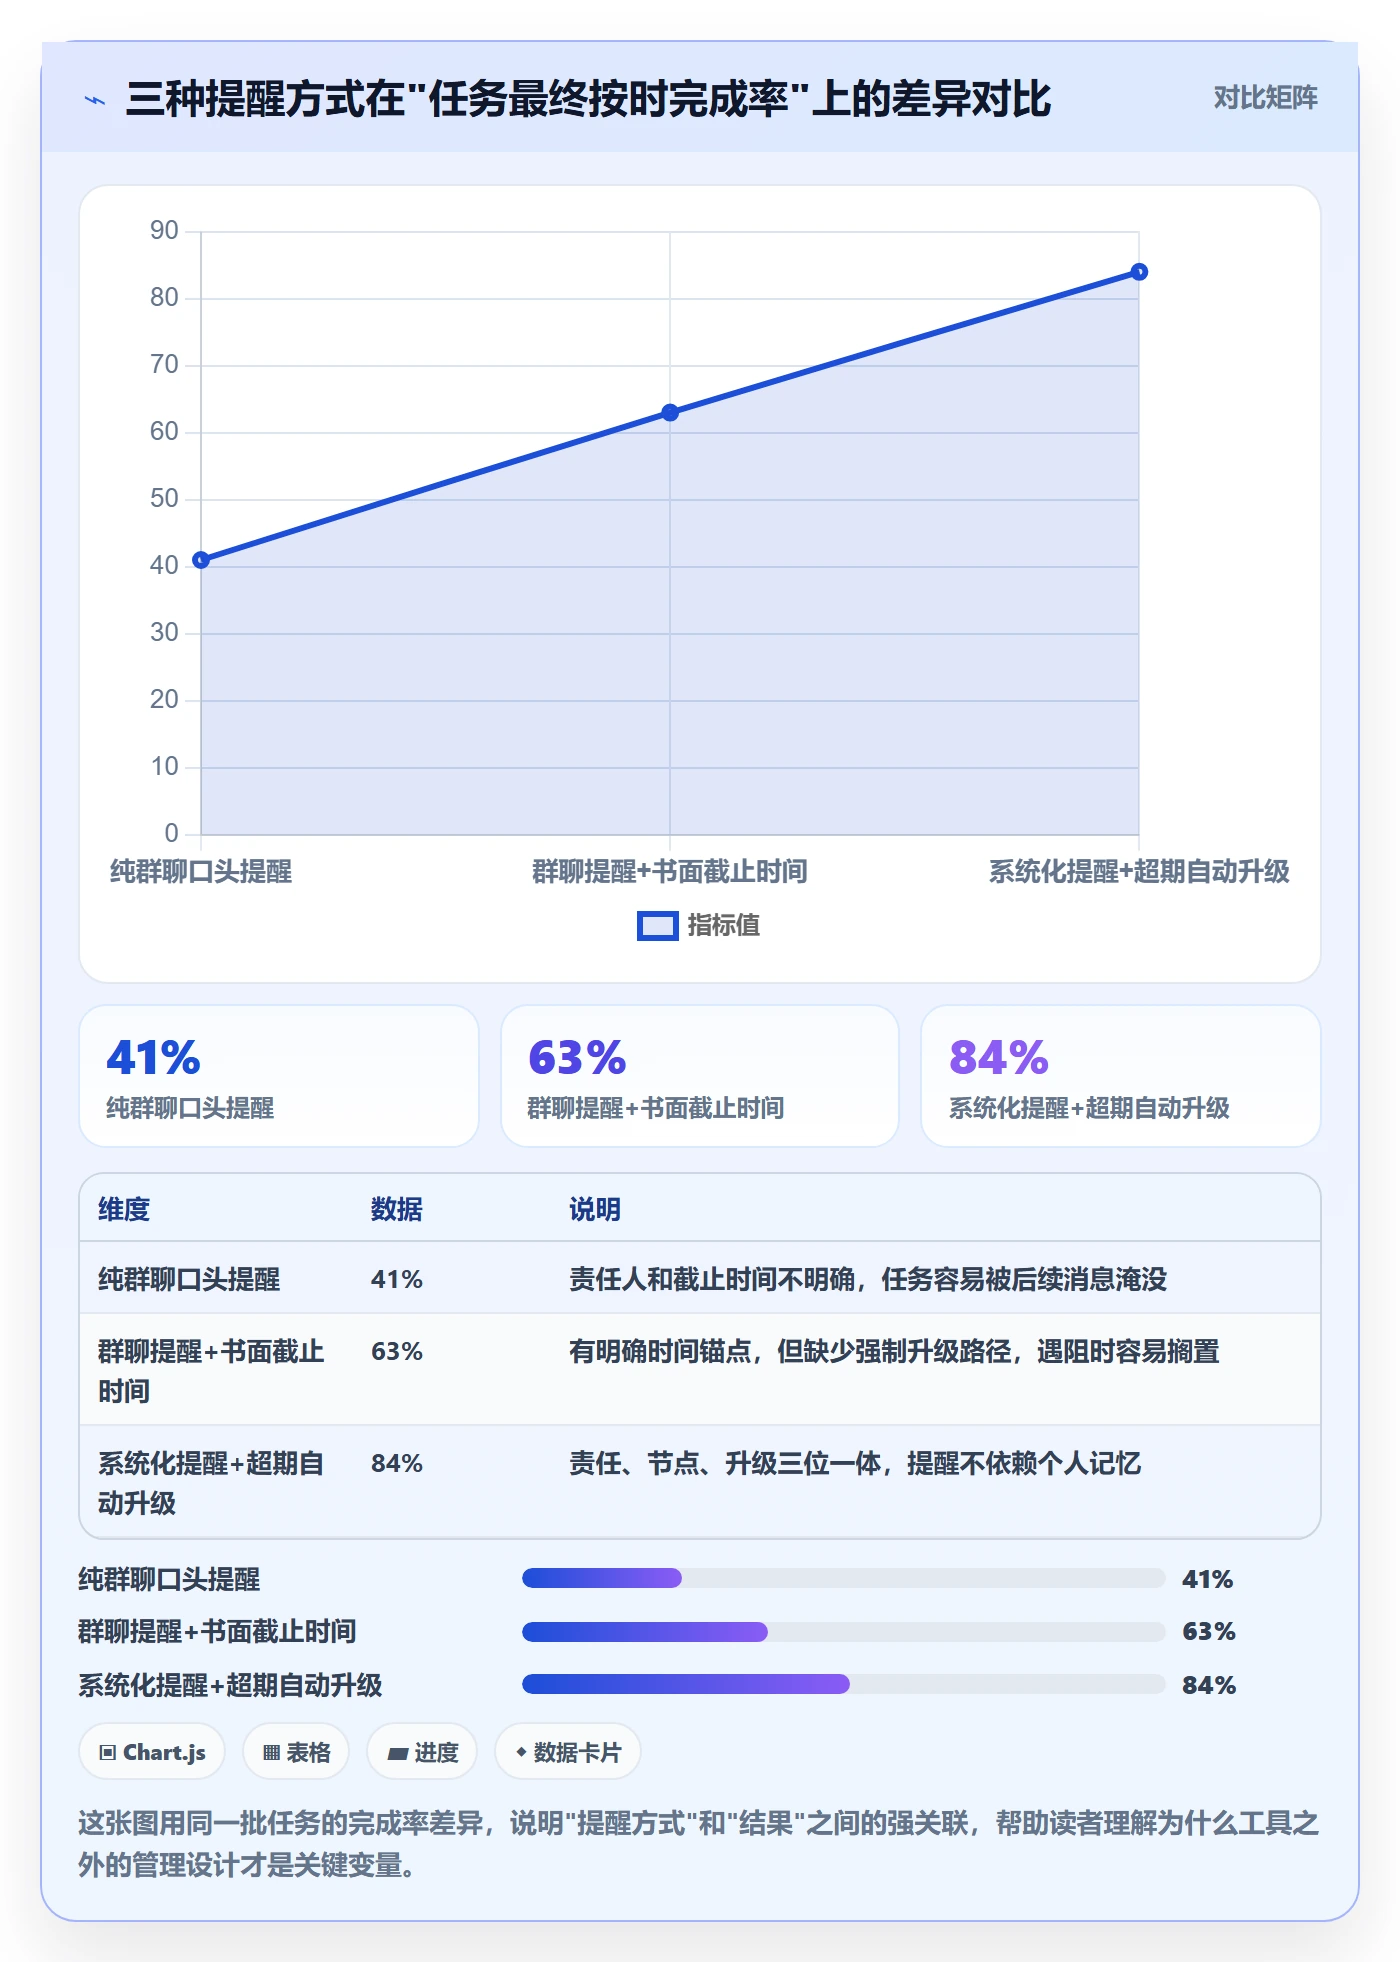Click table cell 系统化提醒+超期自动升级
Image resolution: width=1400 pixels, height=1962 pixels.
pos(211,1483)
